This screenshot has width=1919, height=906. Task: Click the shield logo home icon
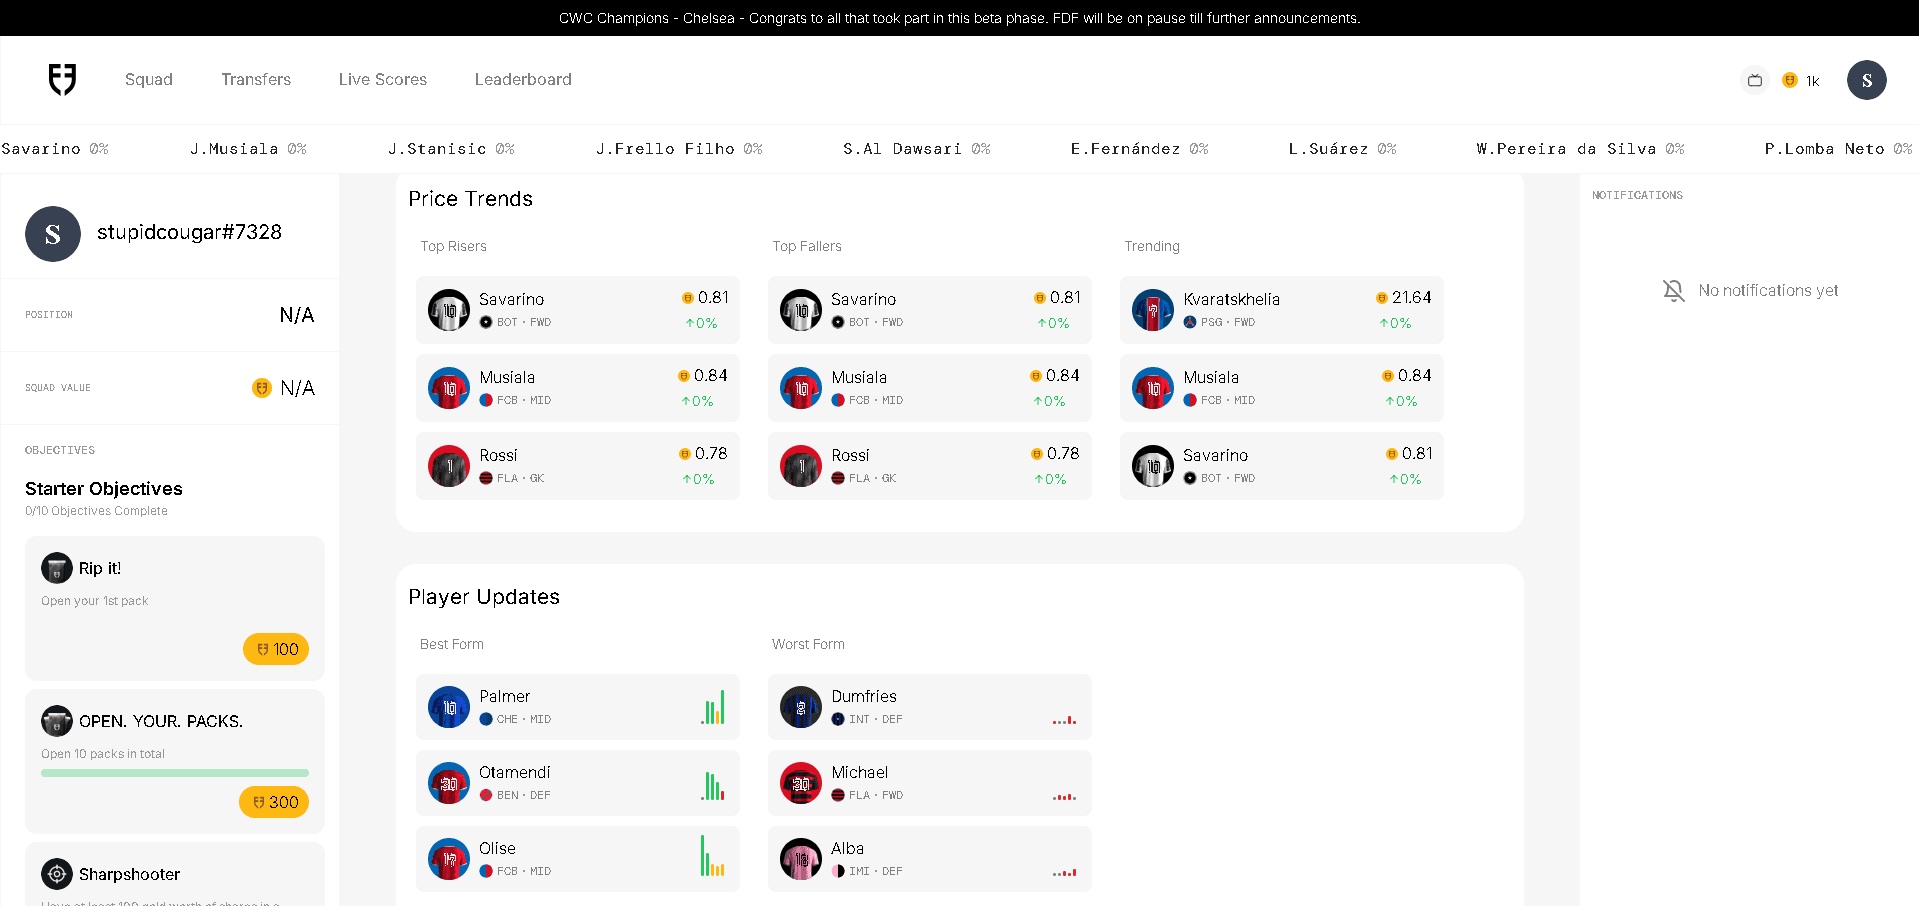(62, 79)
